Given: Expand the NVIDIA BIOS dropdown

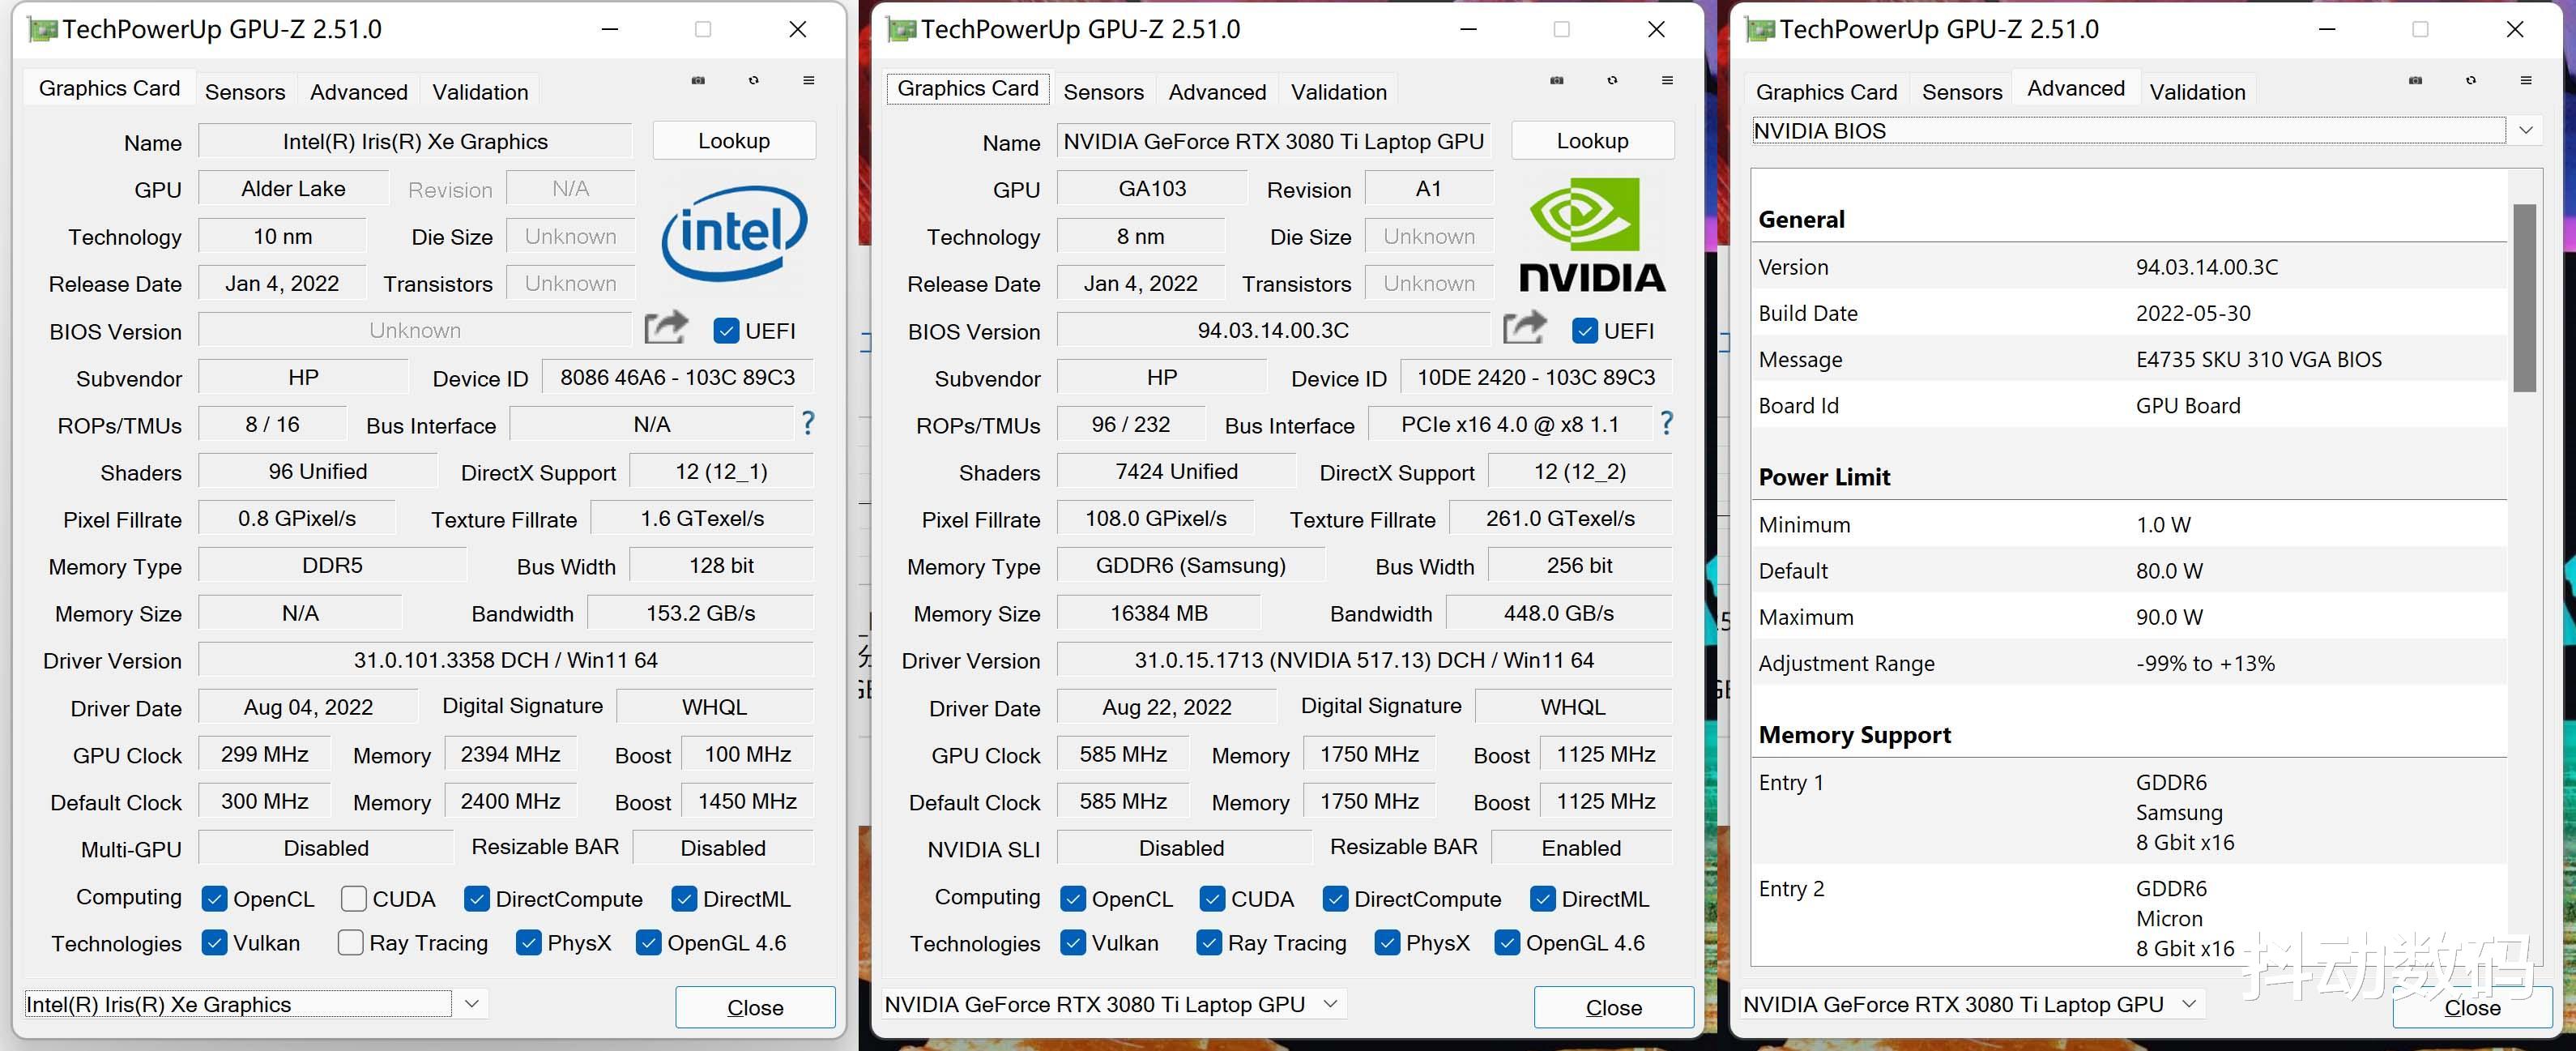Looking at the screenshot, I should [x=2526, y=131].
